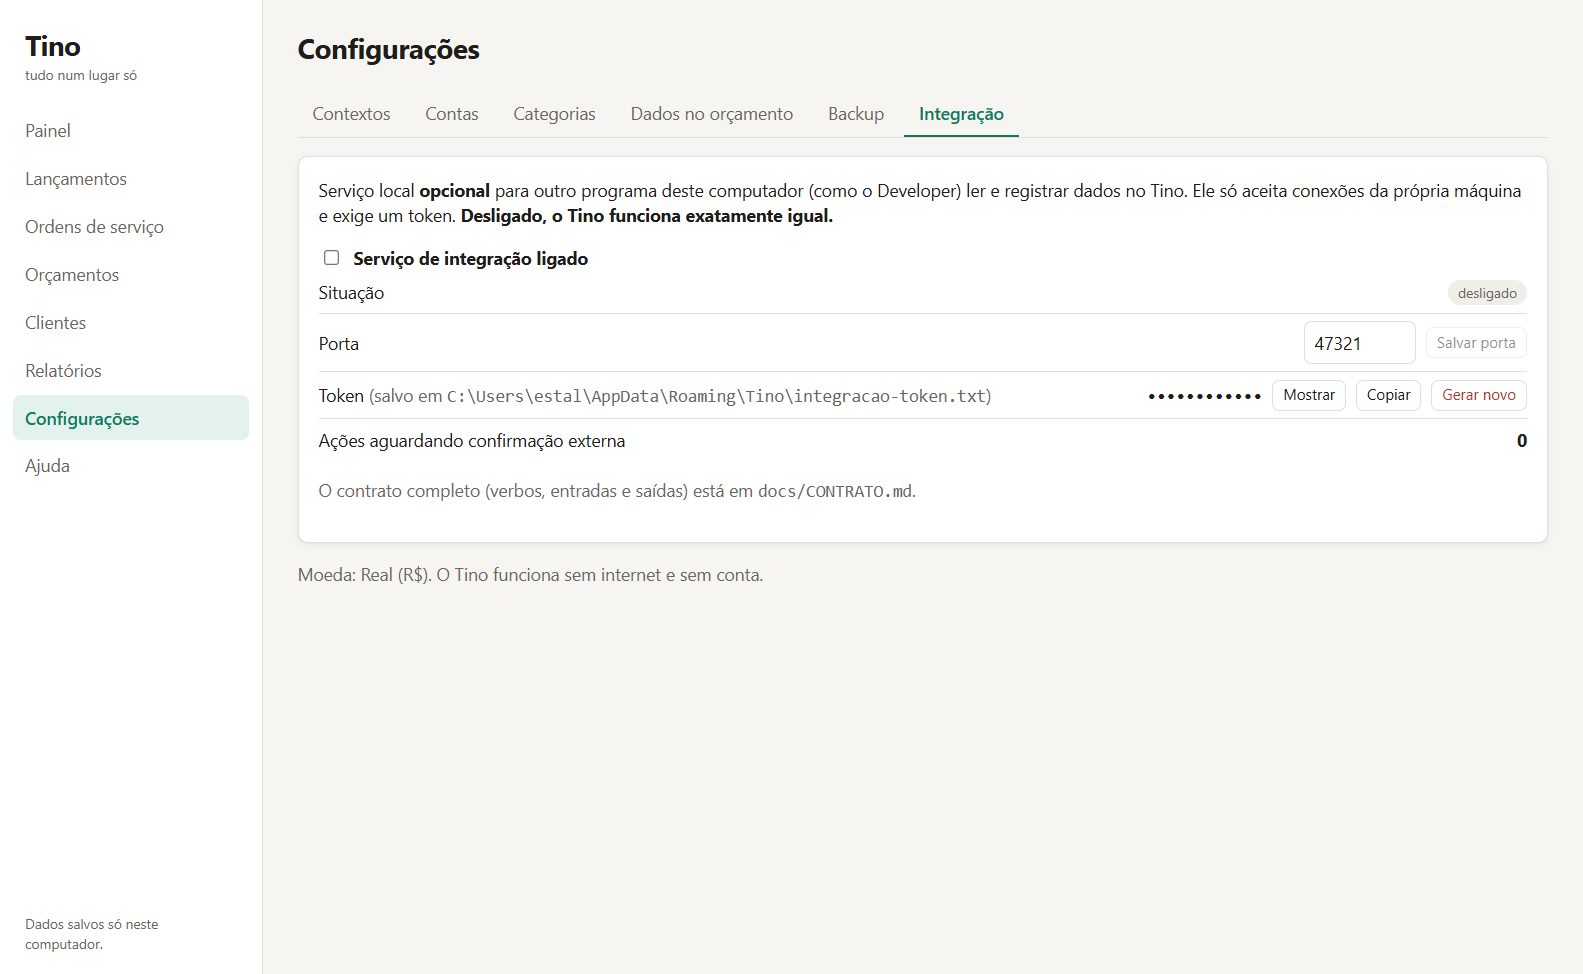
Task: Select the Integração tab
Action: (x=961, y=114)
